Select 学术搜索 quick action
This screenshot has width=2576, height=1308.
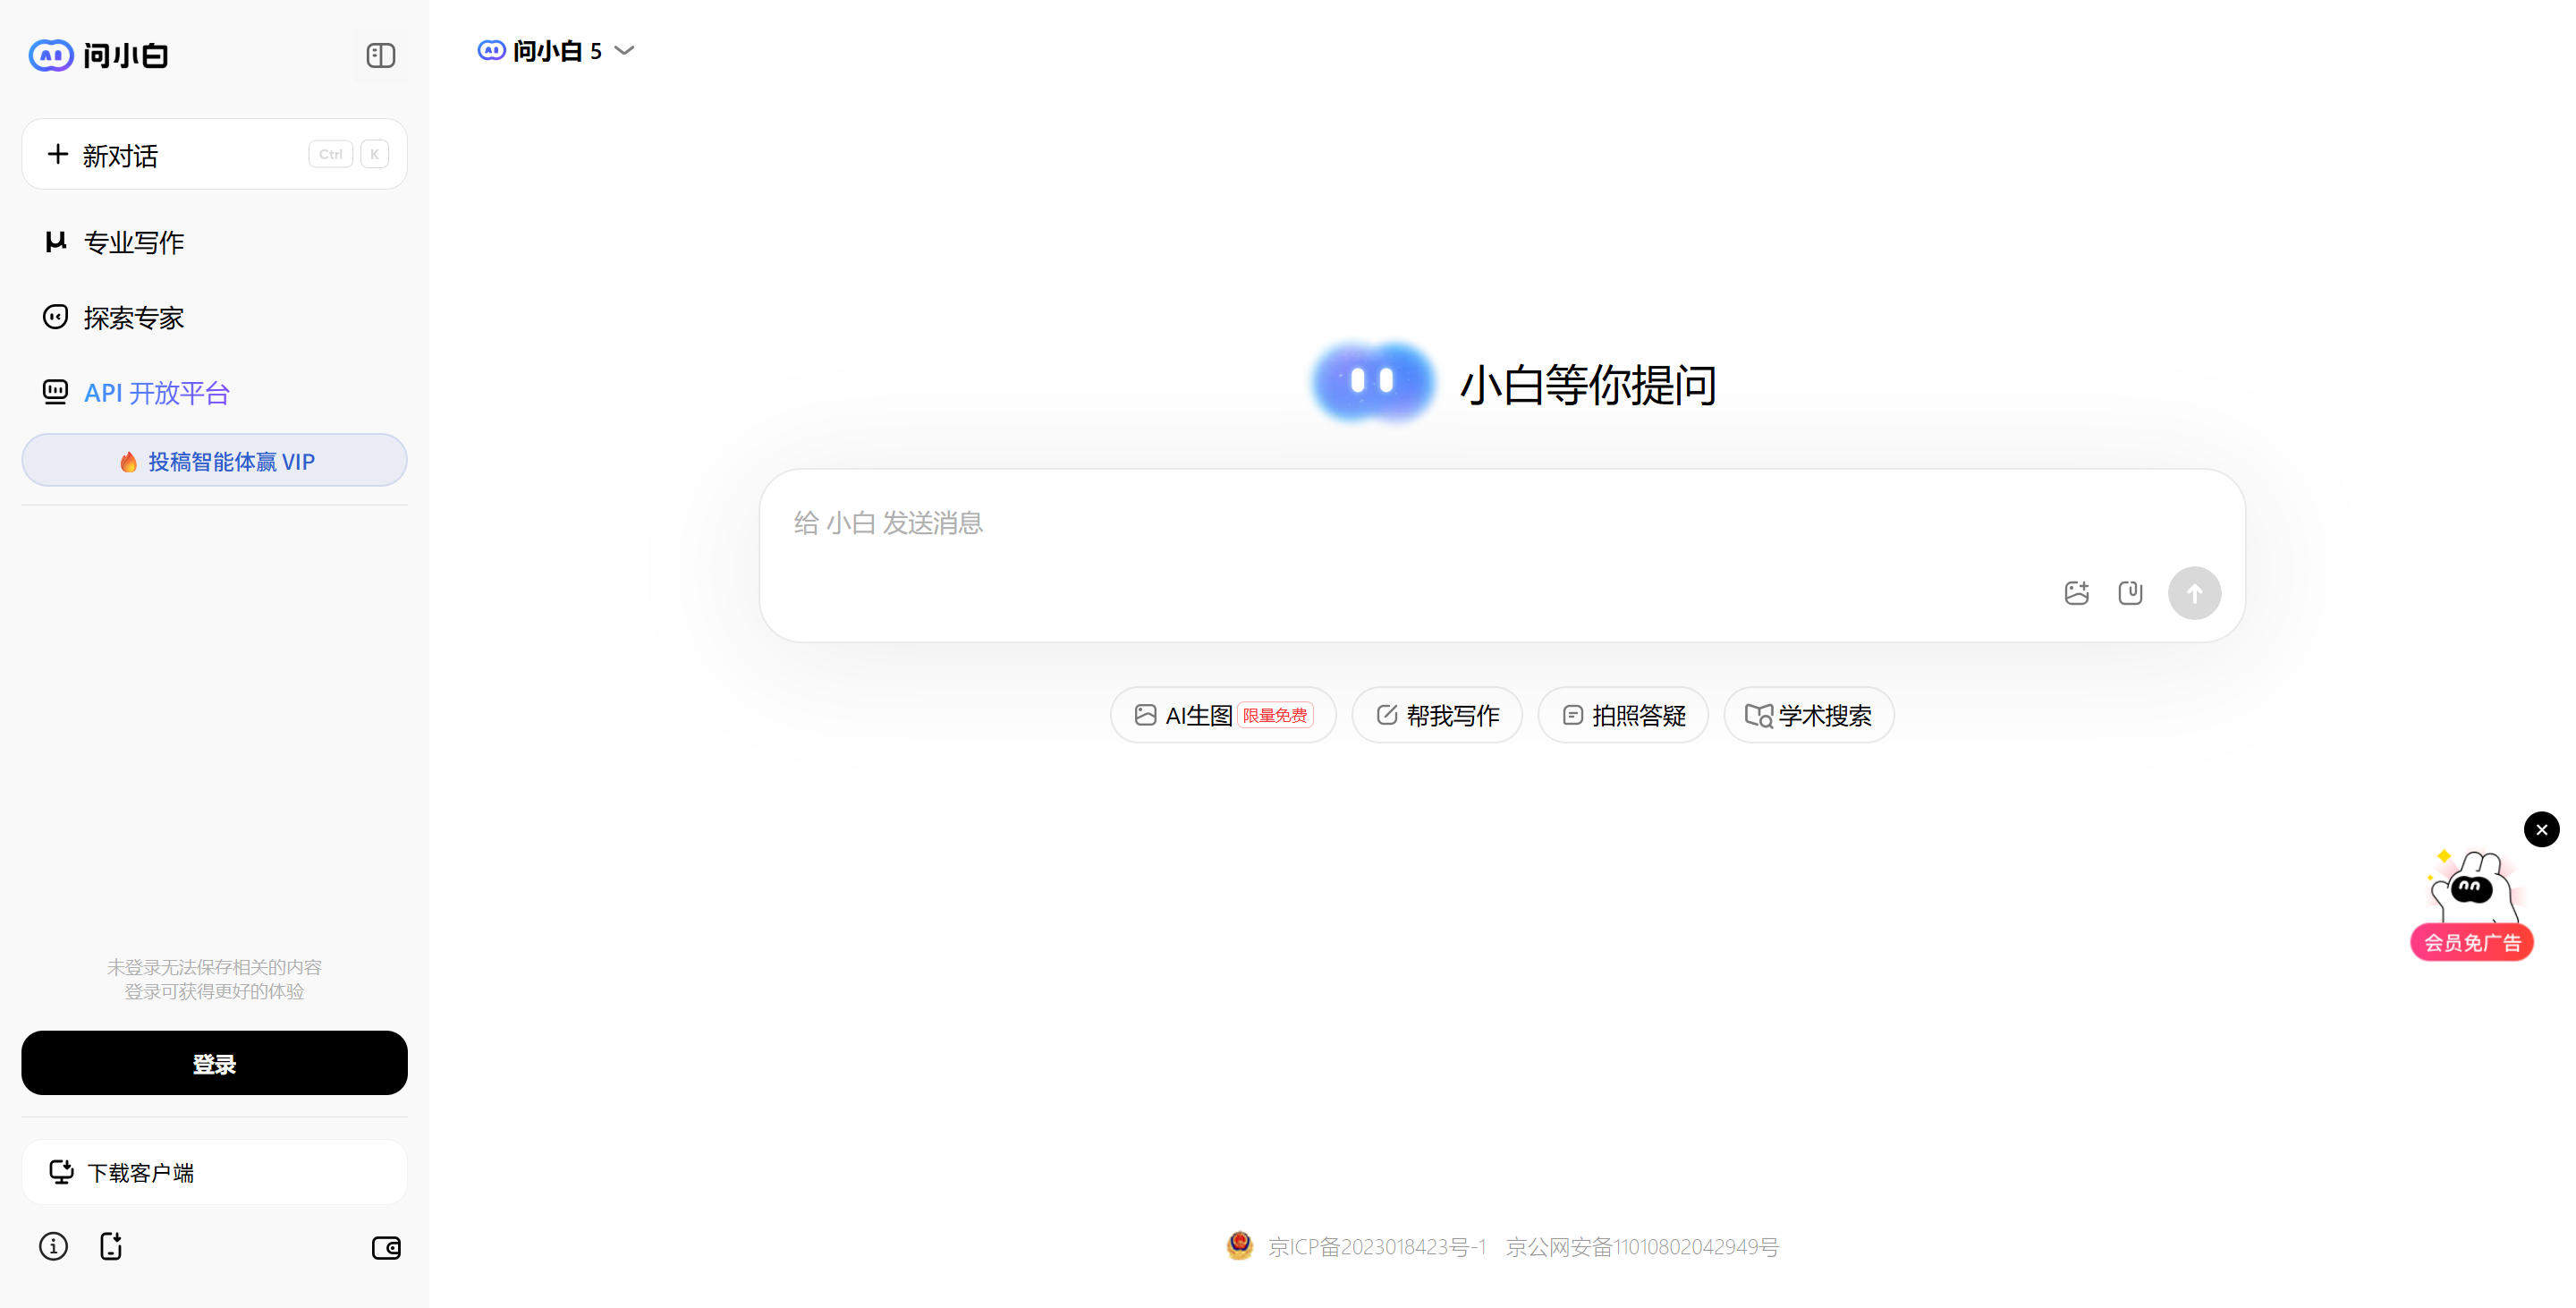tap(1809, 716)
